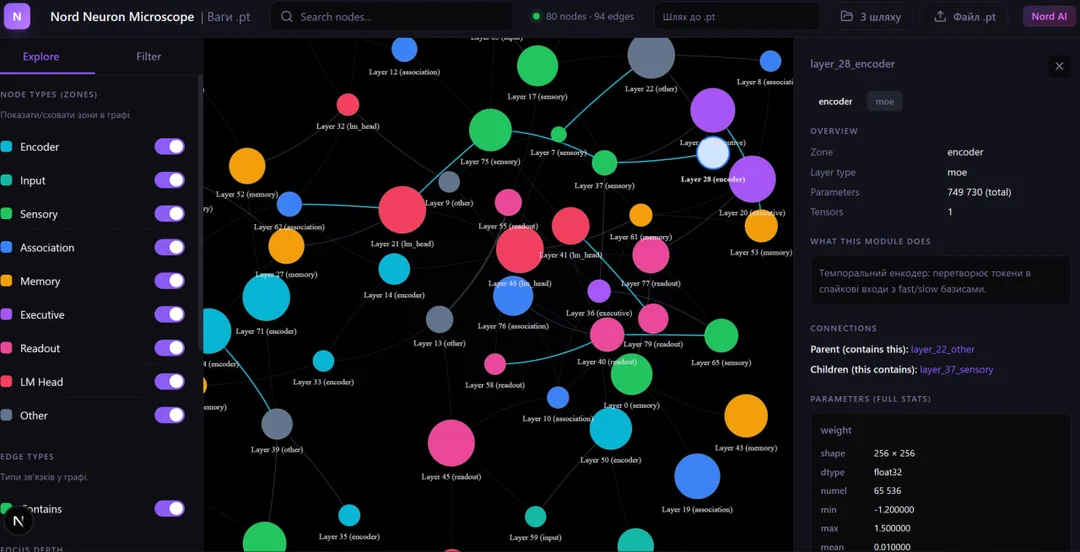Click the Memory orange color swatch
Screen dimensions: 1080x552
(6, 281)
